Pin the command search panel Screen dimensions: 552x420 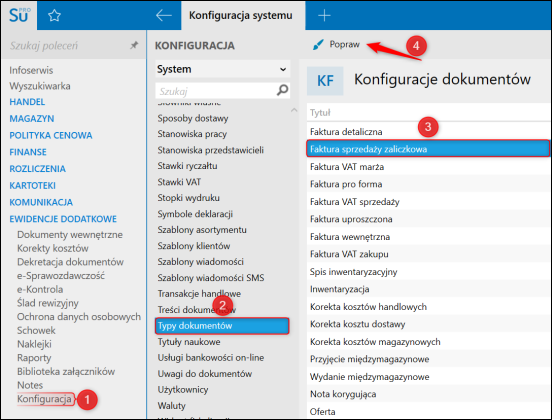134,45
